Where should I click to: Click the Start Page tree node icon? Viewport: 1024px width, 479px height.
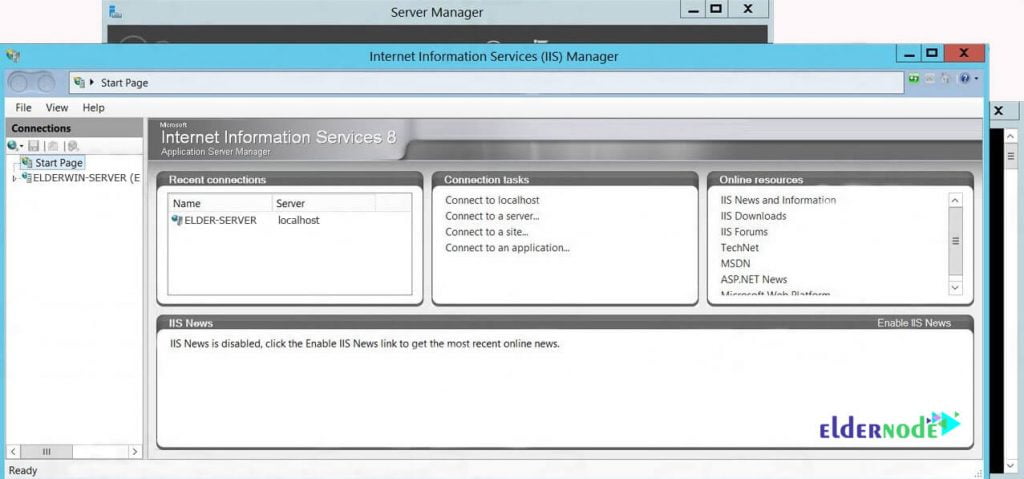coord(27,162)
